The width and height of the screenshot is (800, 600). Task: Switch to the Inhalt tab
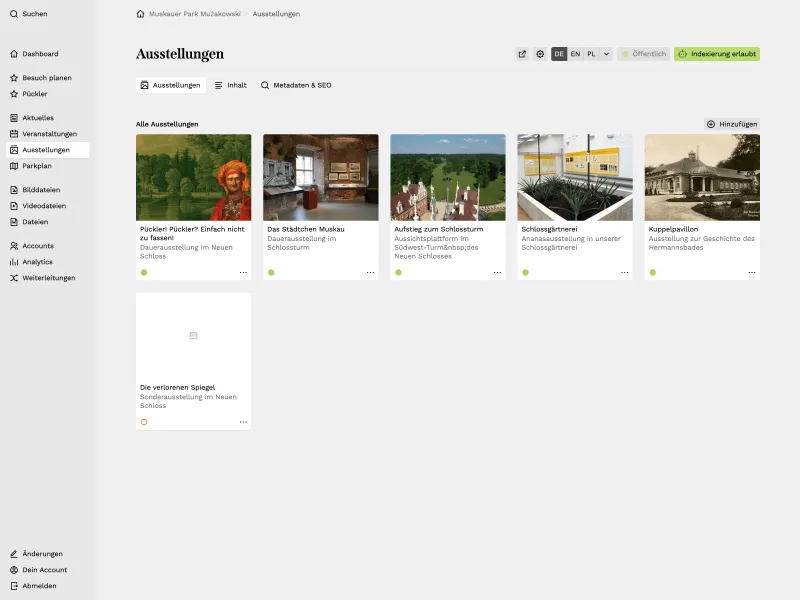231,85
